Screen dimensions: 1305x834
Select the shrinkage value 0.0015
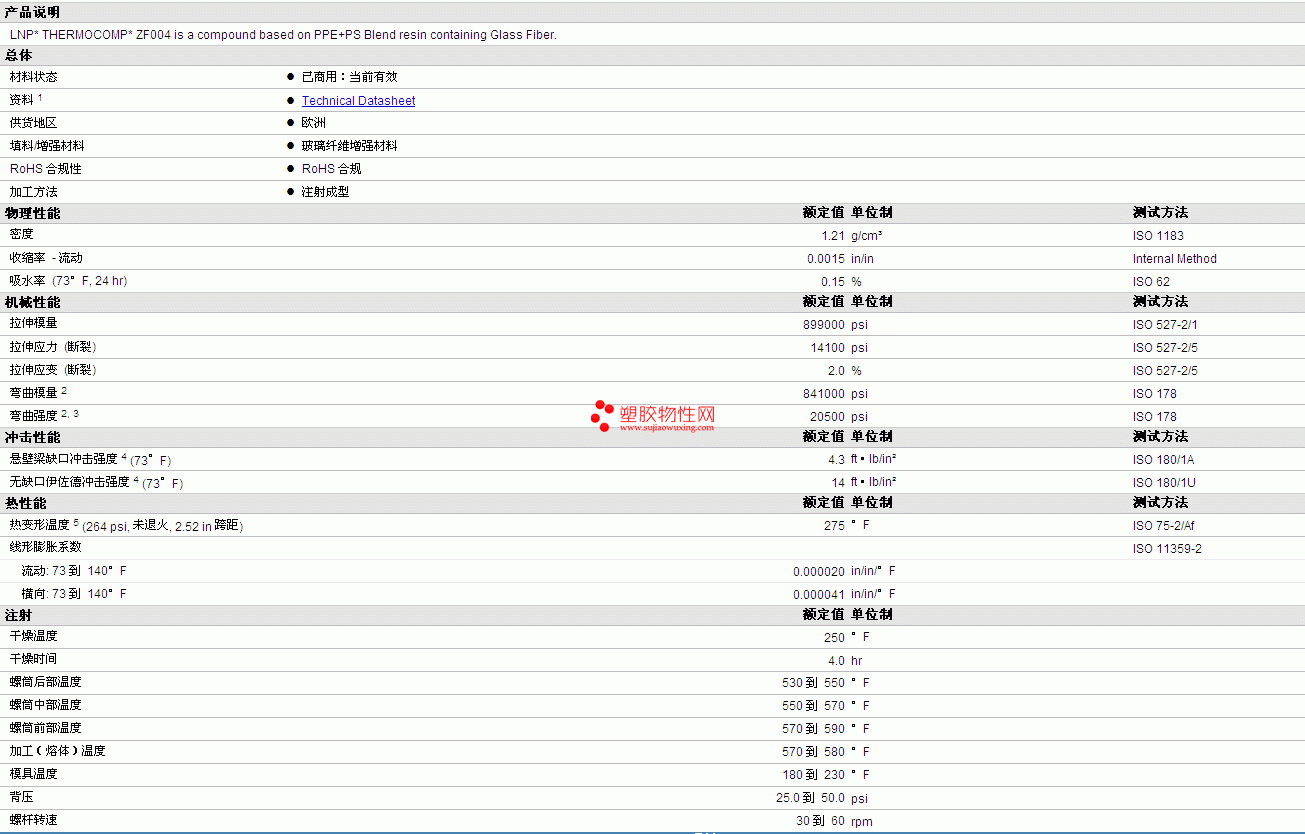pyautogui.click(x=826, y=259)
